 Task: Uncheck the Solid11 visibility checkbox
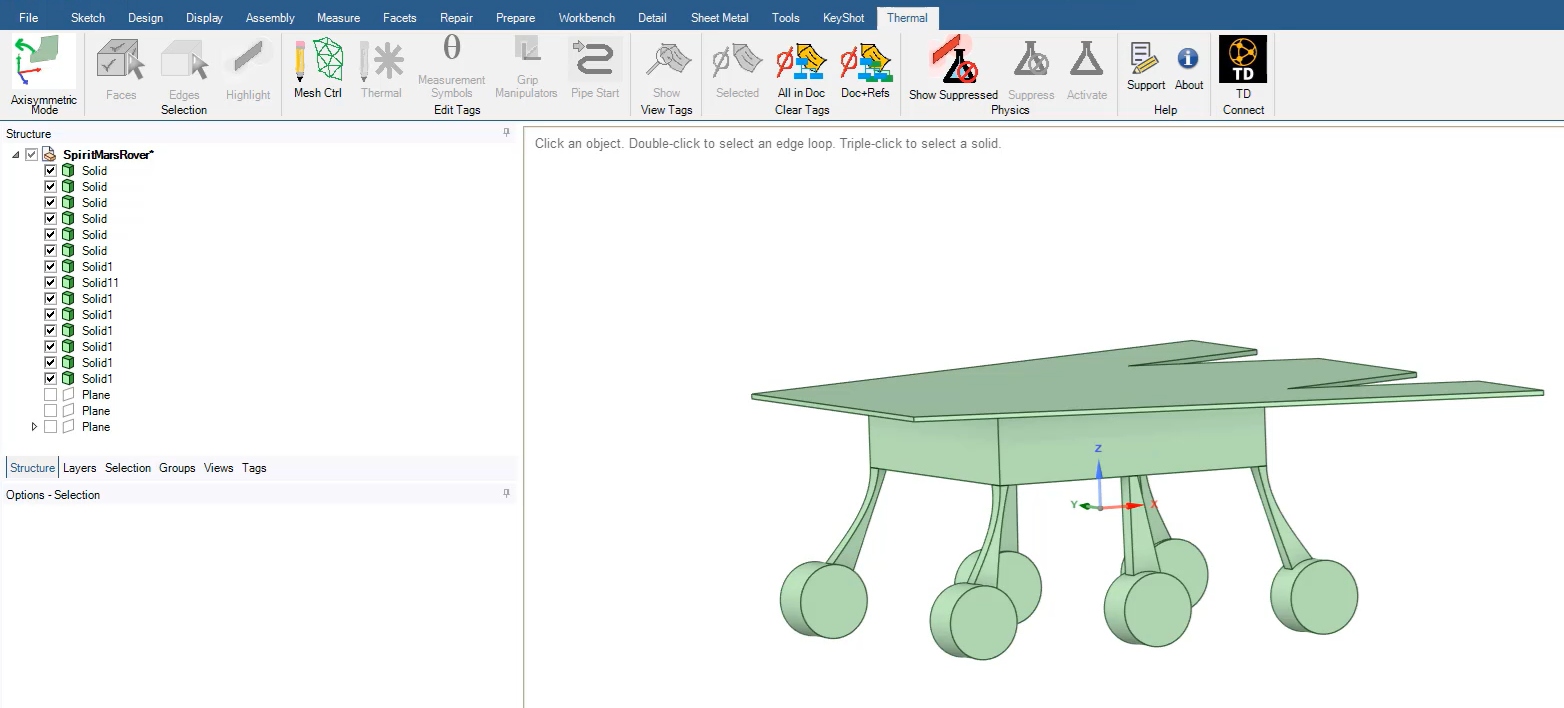pyautogui.click(x=51, y=283)
